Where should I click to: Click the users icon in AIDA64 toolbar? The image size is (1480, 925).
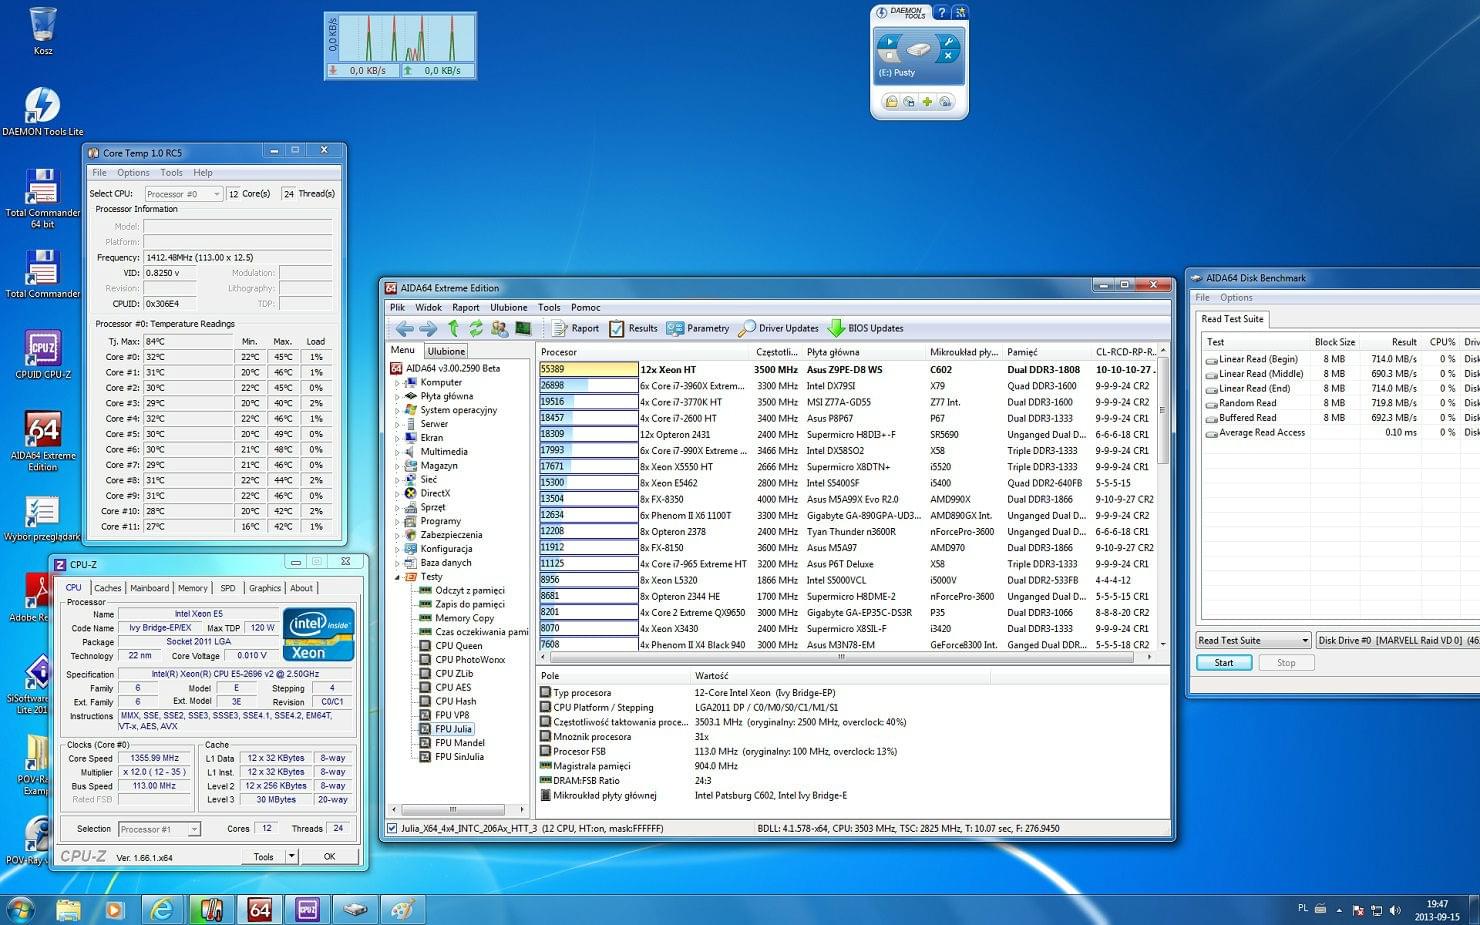(x=499, y=328)
